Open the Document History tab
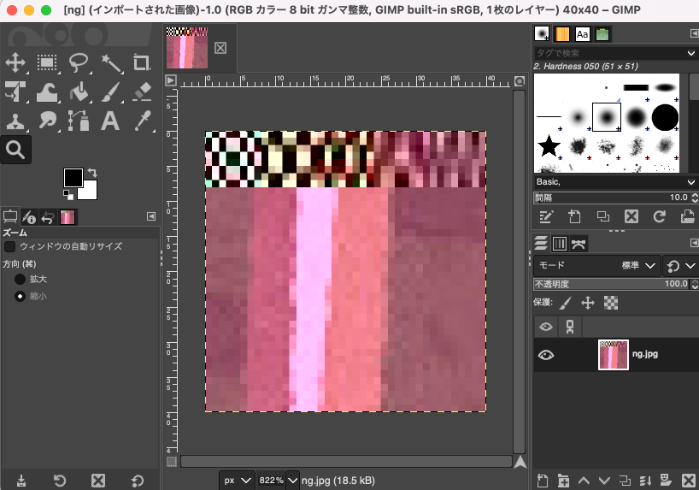 click(x=602, y=34)
